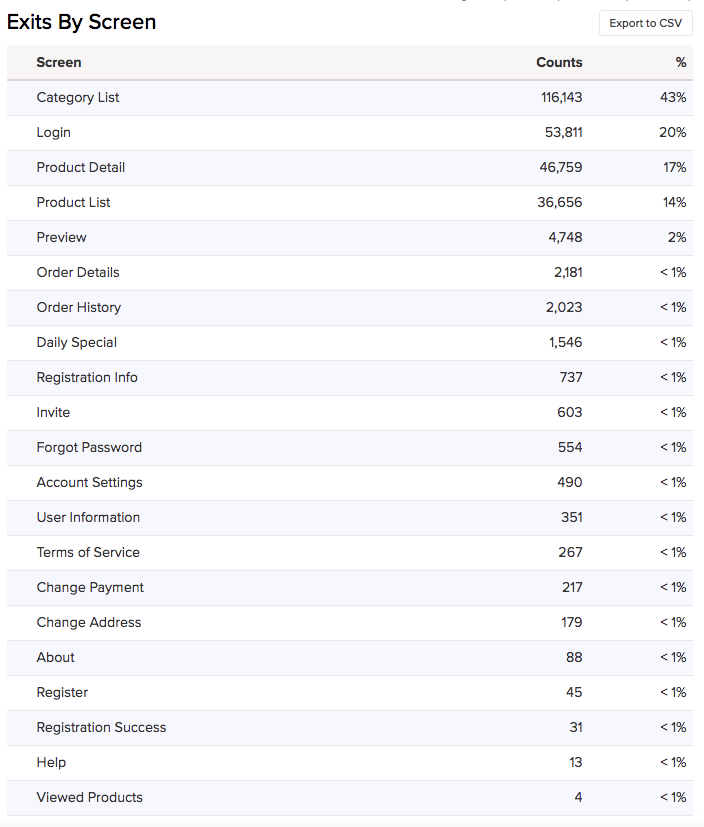
Task: Select the Help screen row
Action: [x=51, y=762]
